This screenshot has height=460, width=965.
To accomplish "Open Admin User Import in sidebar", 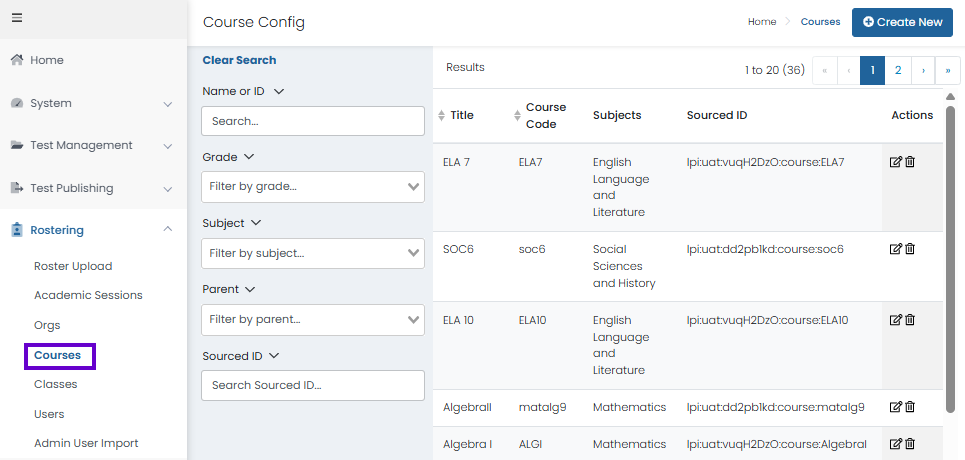I will pos(86,443).
